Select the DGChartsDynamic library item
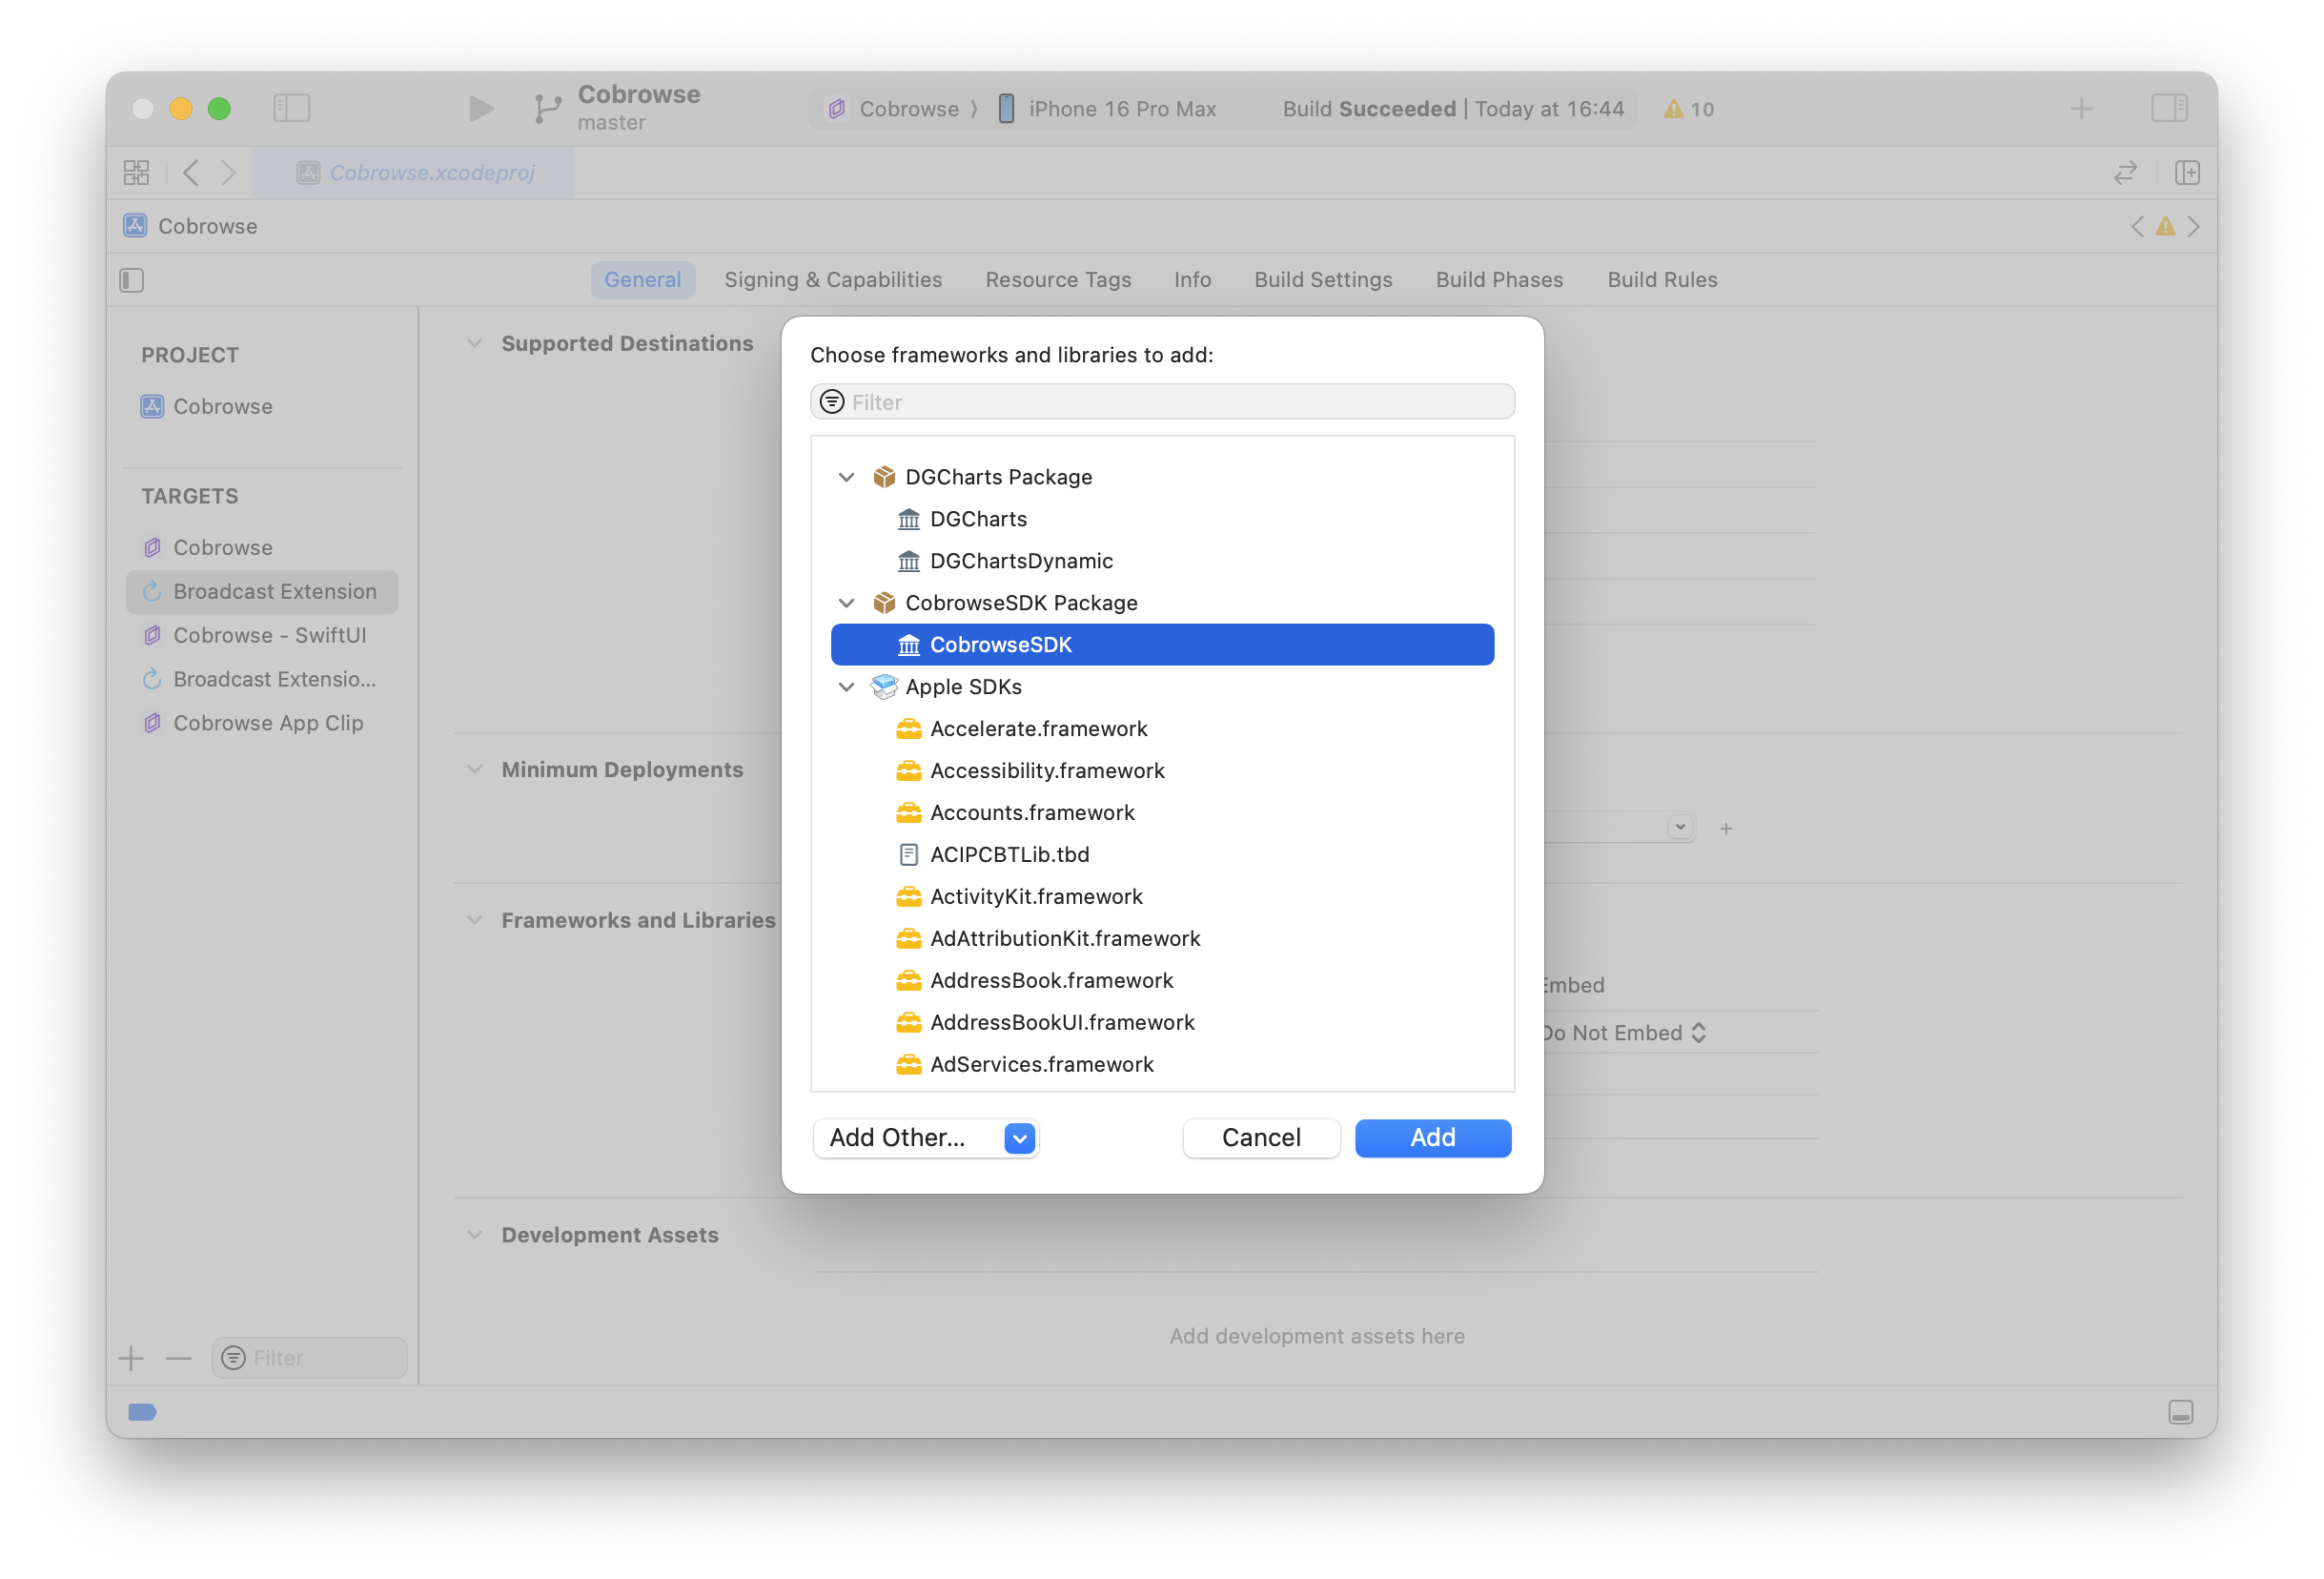 1020,561
